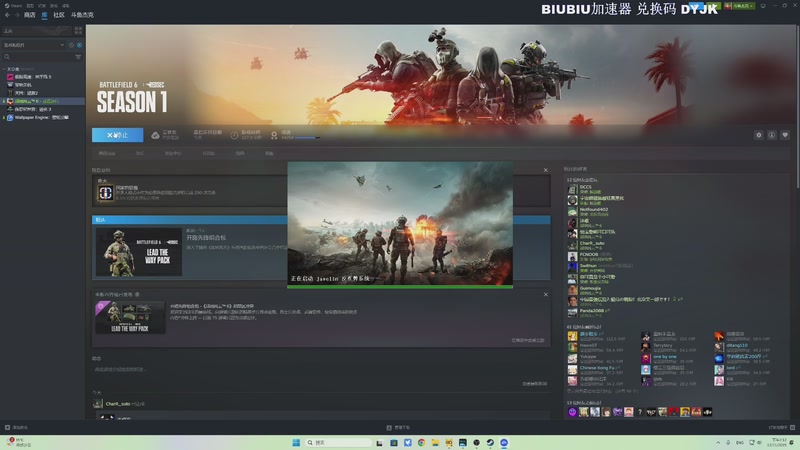Go back with the left arrow
The height and width of the screenshot is (450, 800).
pyautogui.click(x=8, y=15)
